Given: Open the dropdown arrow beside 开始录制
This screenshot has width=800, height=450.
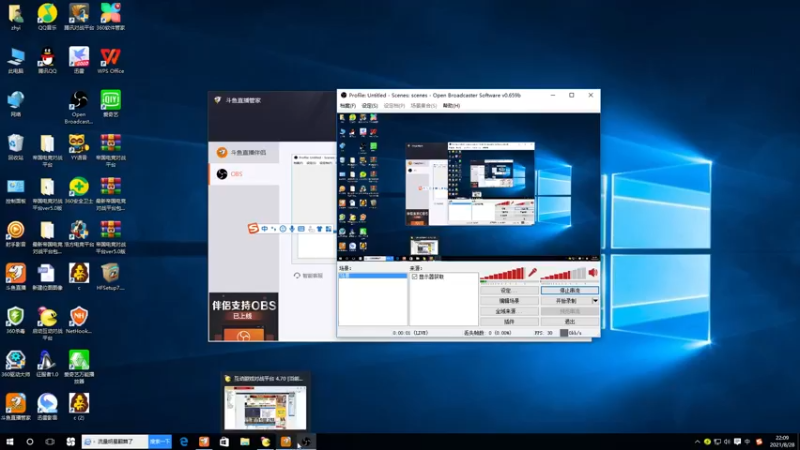Looking at the screenshot, I should tap(595, 301).
